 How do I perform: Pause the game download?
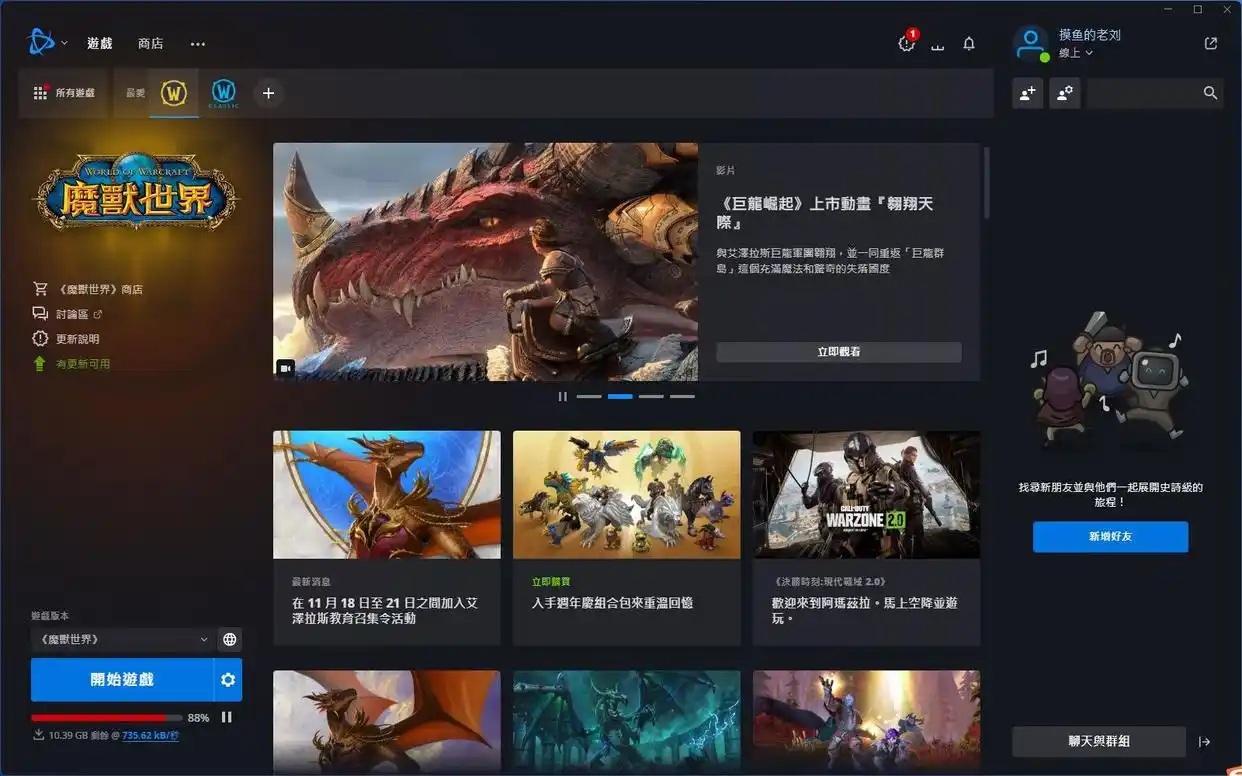coord(227,717)
